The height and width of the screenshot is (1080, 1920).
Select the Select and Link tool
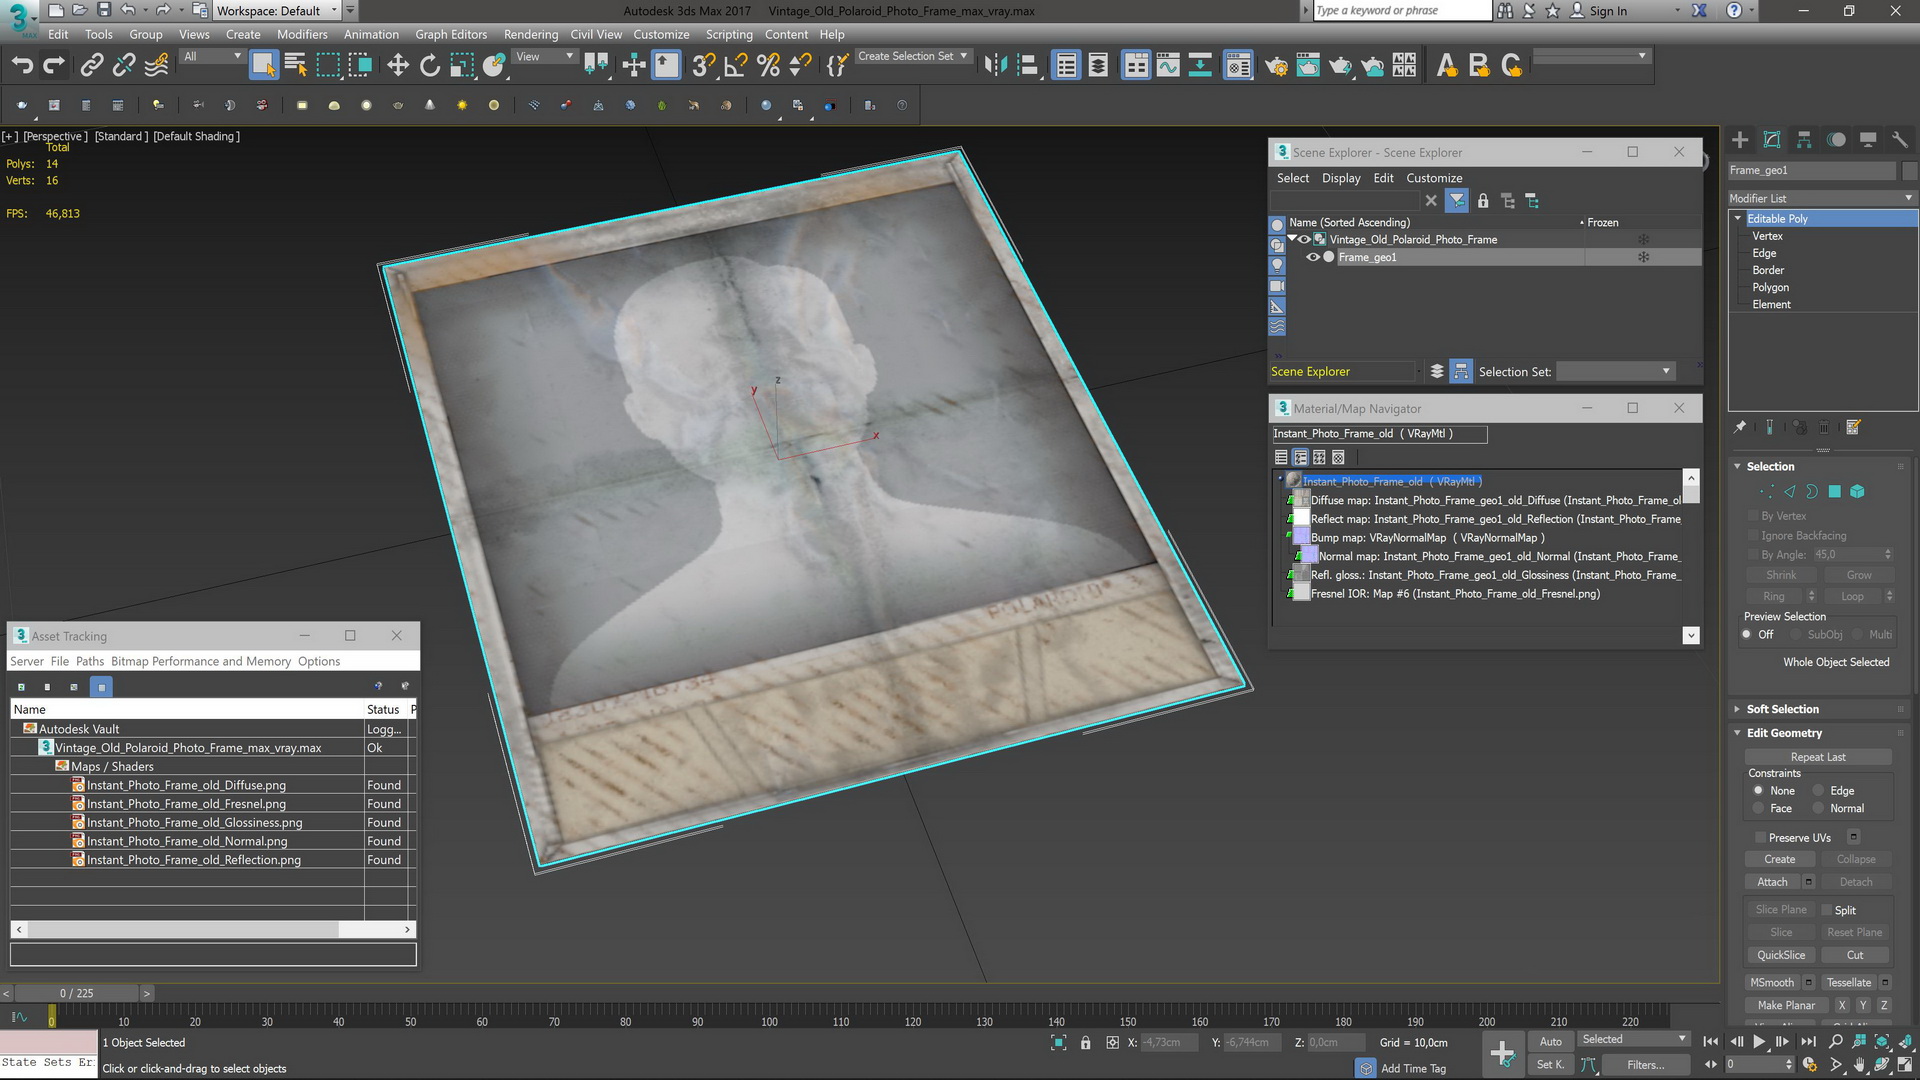tap(92, 66)
